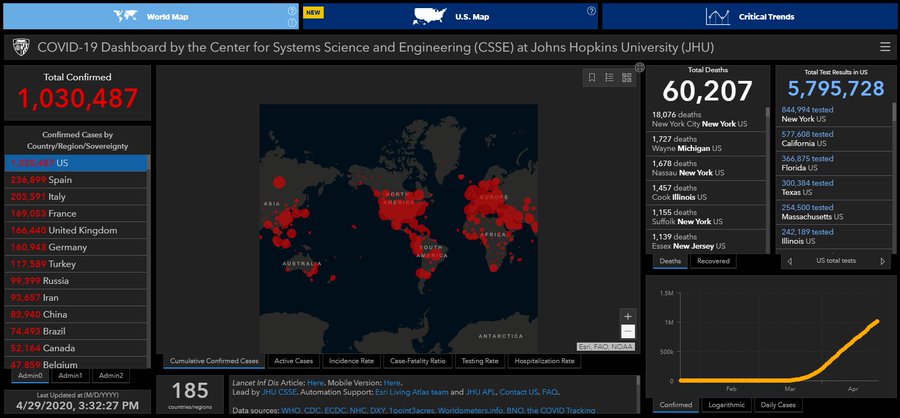Go to next panel with right arrow near US total tests

pyautogui.click(x=882, y=261)
